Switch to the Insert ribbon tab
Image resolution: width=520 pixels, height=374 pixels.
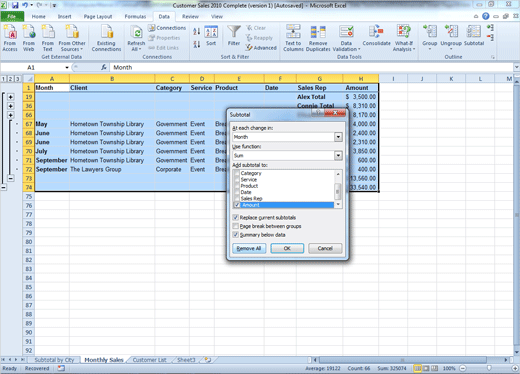point(64,16)
